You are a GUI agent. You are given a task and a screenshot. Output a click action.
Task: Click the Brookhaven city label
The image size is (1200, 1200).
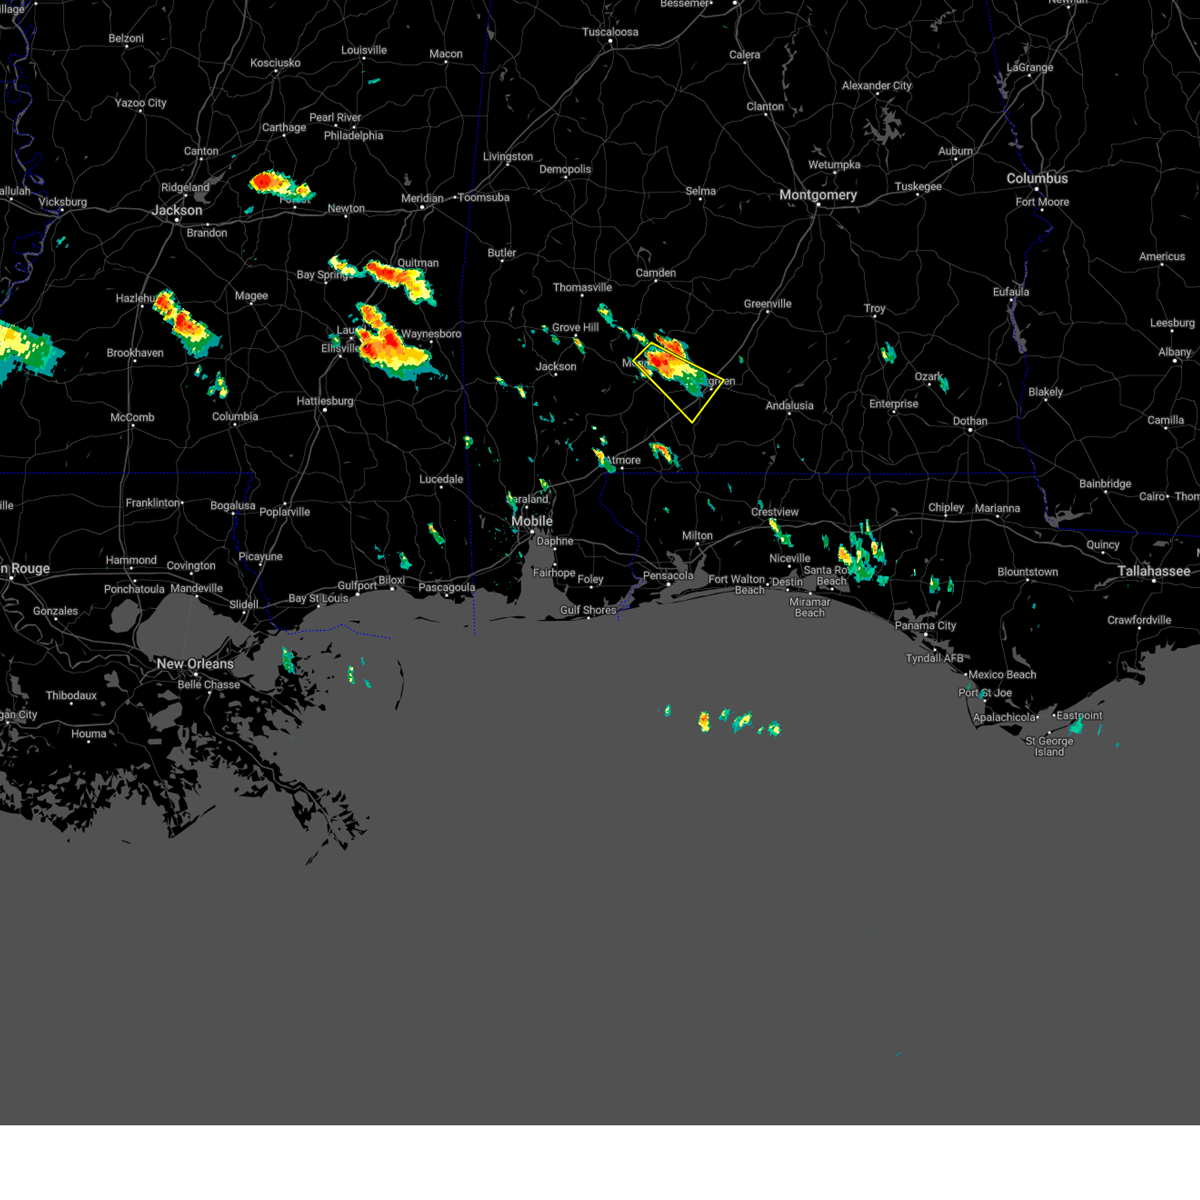click(135, 353)
